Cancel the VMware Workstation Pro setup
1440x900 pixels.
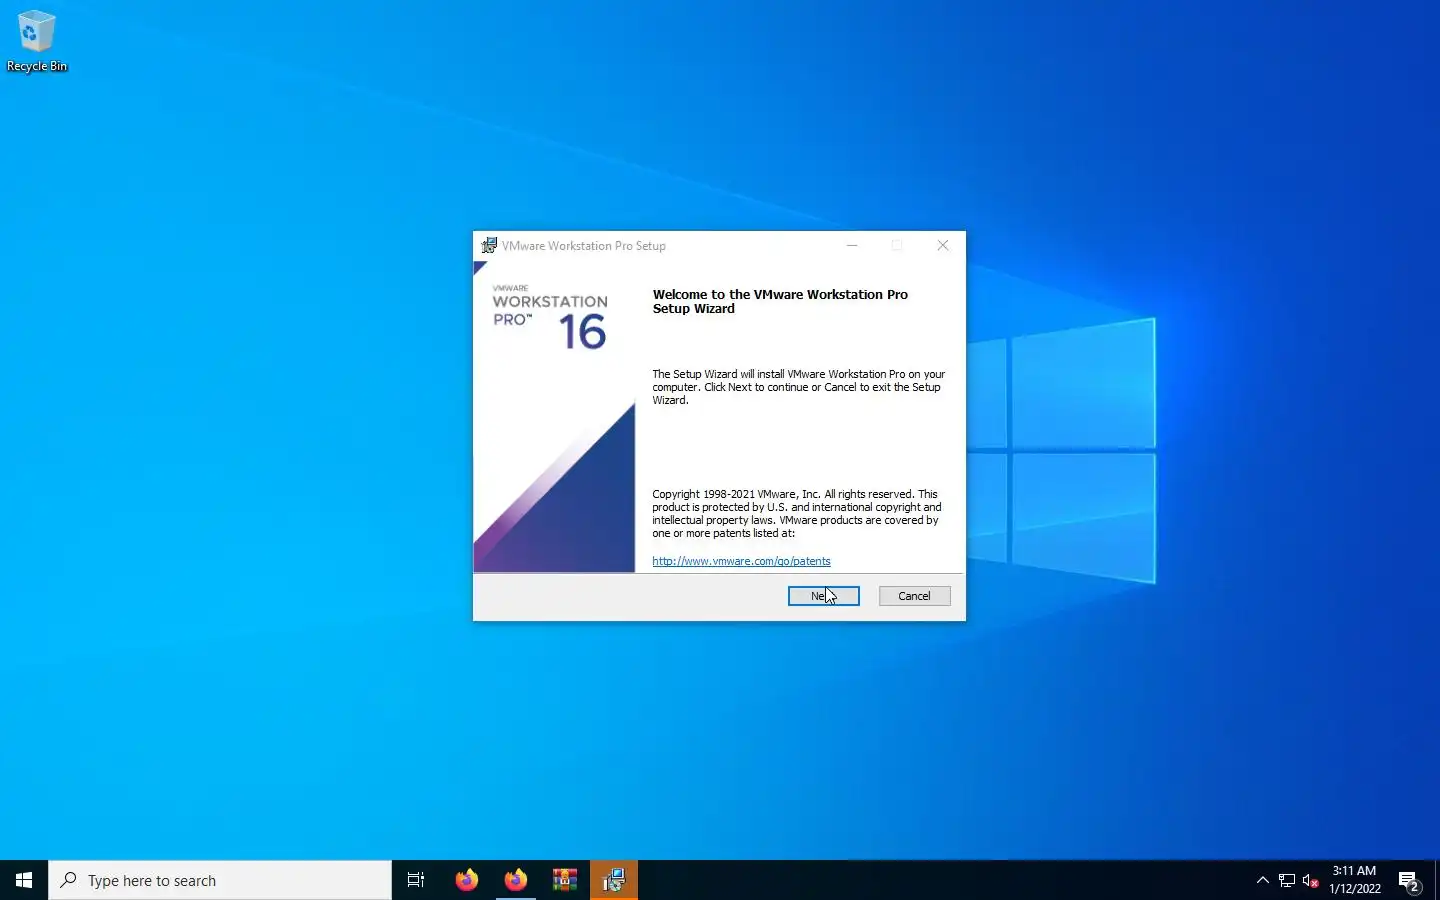tap(914, 596)
